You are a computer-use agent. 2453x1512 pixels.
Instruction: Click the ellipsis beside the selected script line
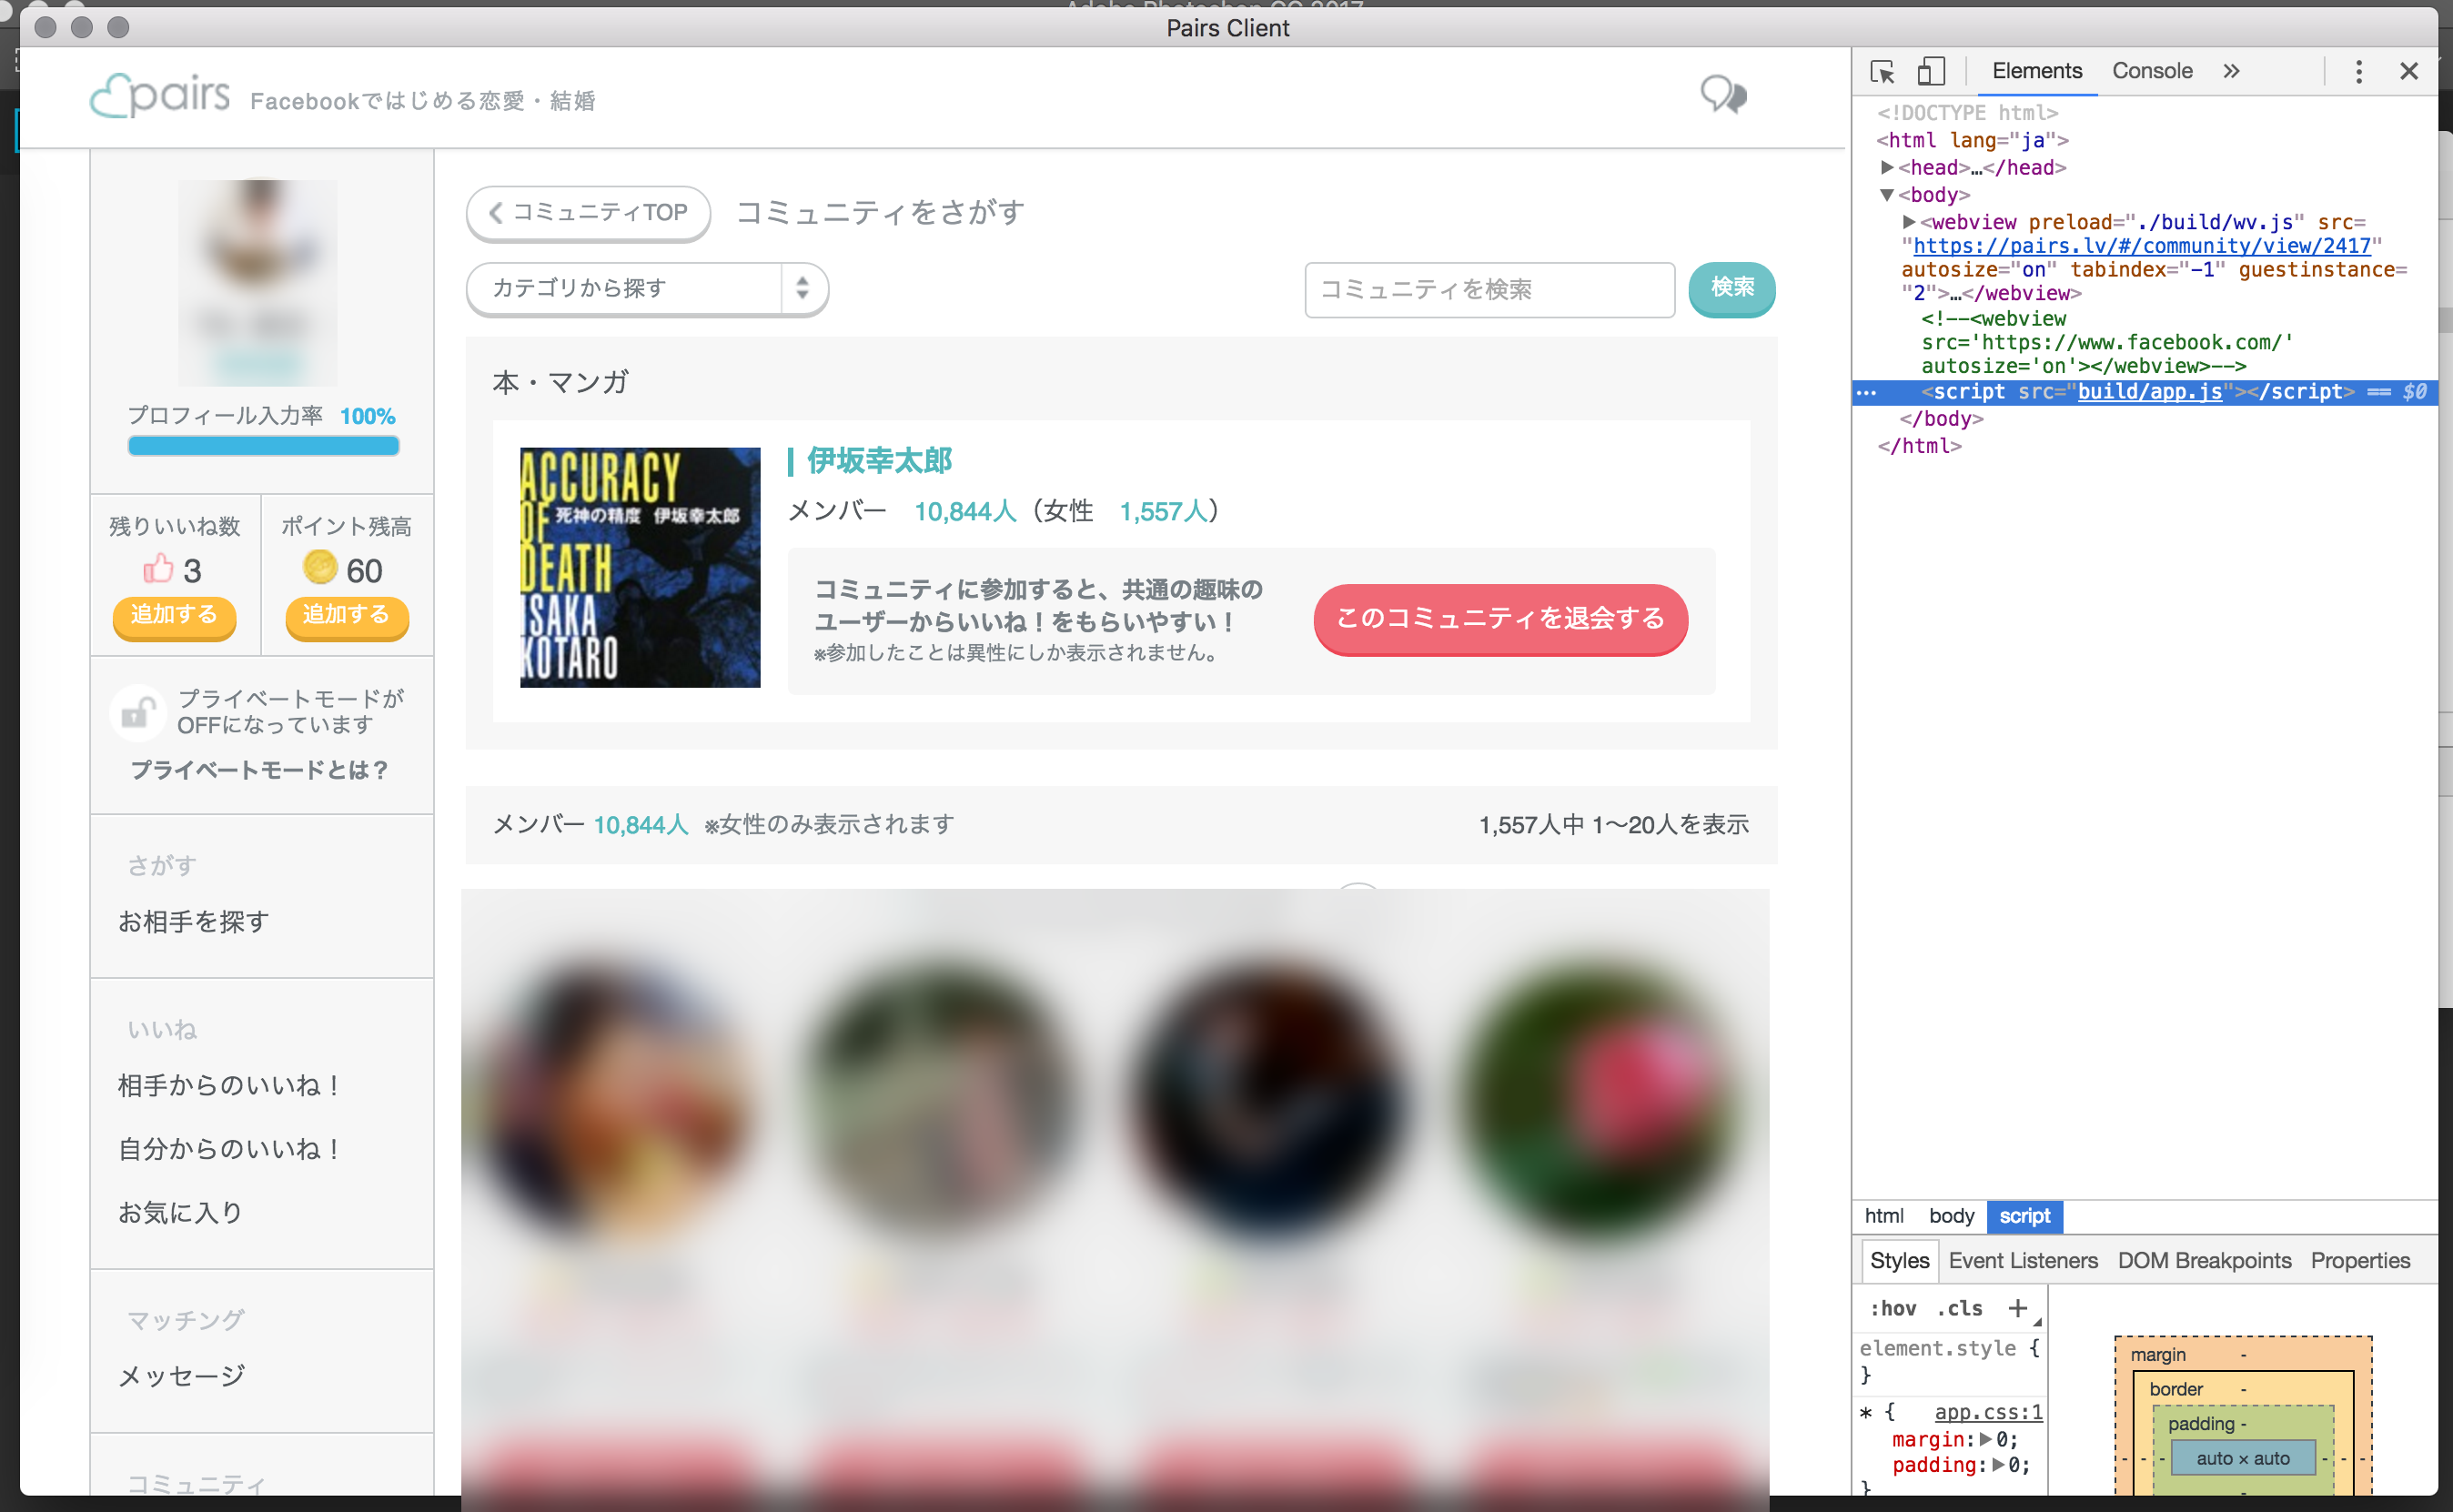pyautogui.click(x=1865, y=393)
